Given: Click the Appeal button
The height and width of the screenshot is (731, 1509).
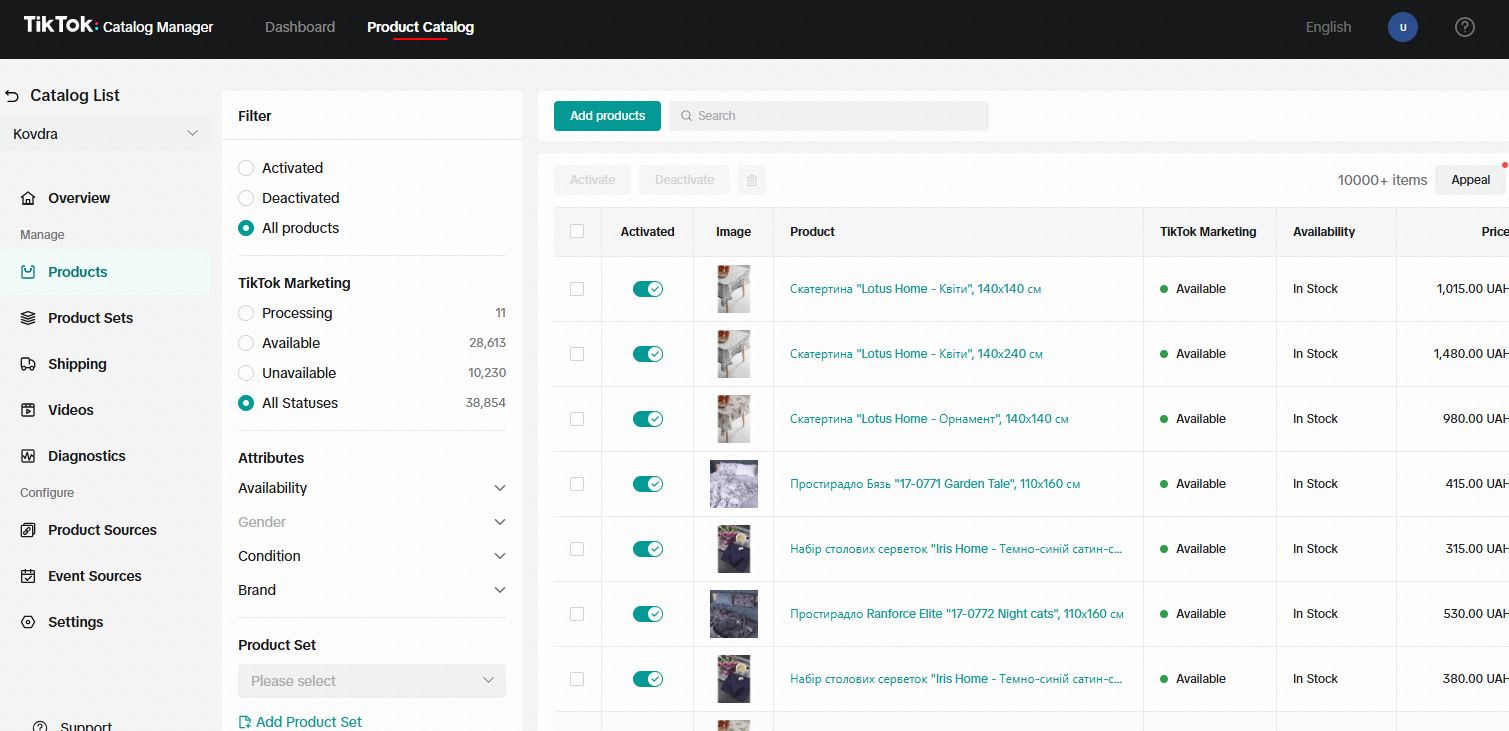Looking at the screenshot, I should [x=1470, y=180].
